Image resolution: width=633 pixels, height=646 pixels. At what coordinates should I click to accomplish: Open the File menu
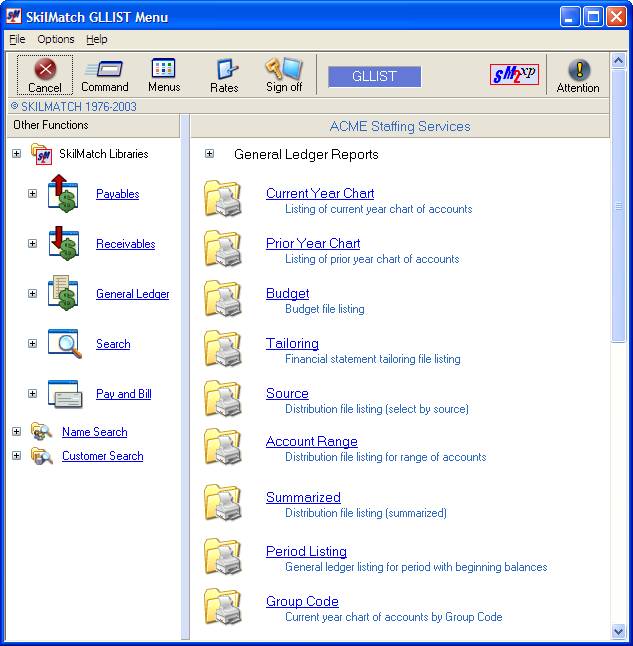[x=17, y=39]
